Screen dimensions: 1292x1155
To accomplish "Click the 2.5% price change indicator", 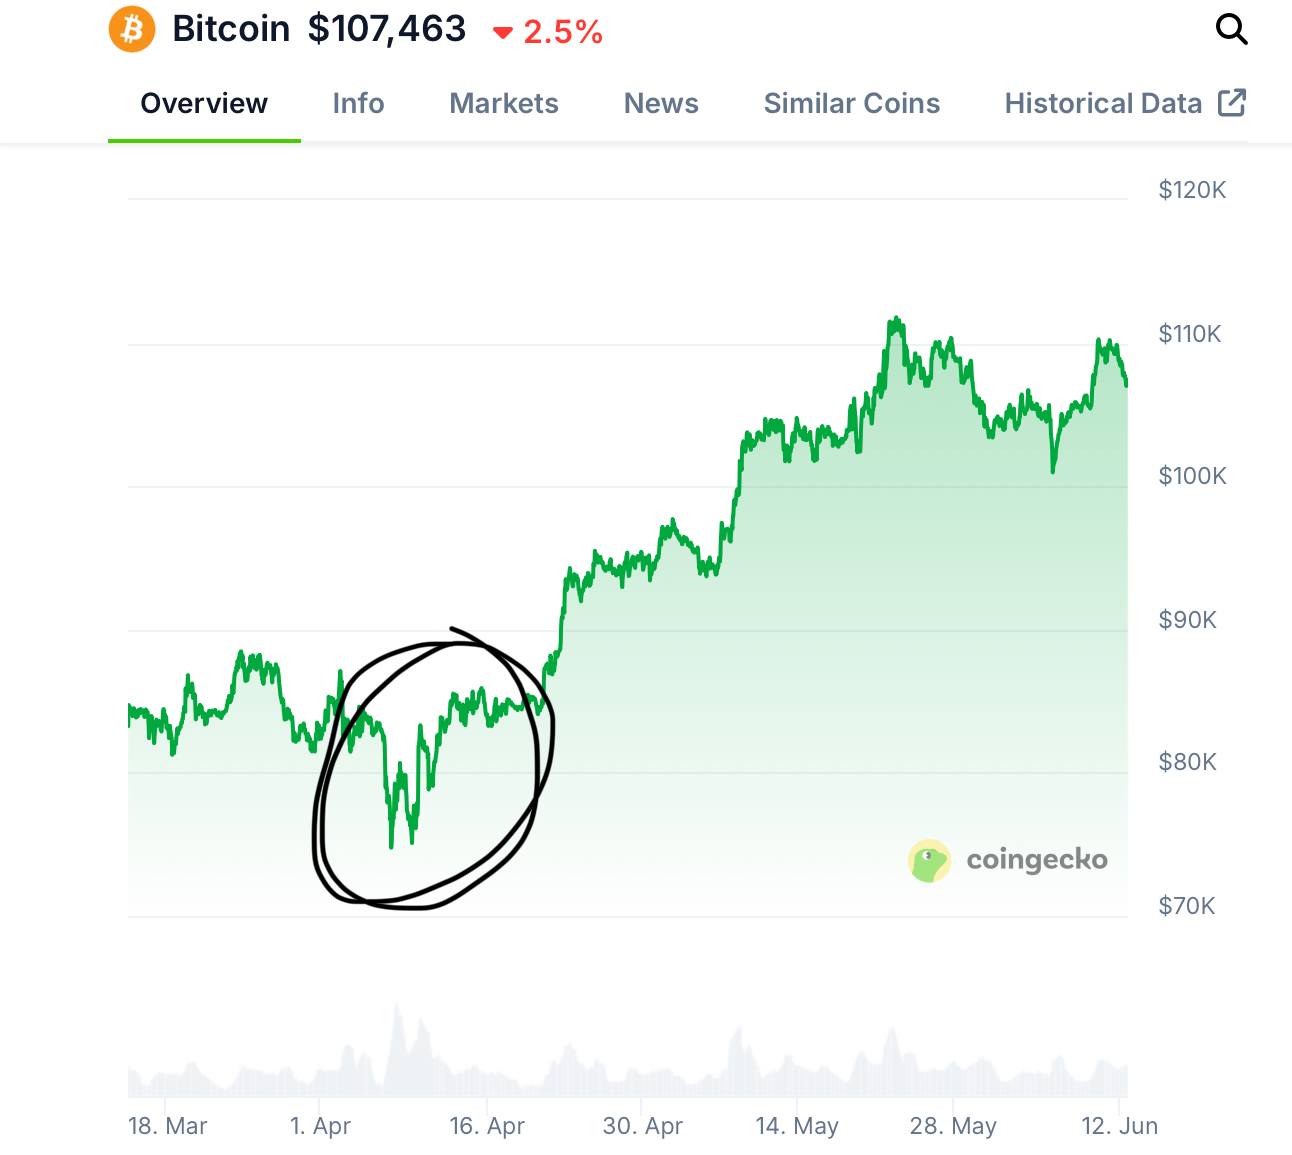I will (x=563, y=33).
